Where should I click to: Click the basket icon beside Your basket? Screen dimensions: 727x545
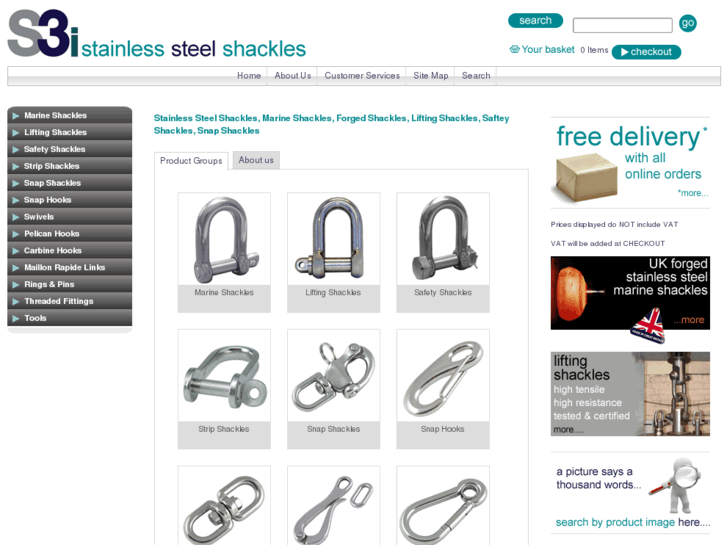(x=514, y=49)
